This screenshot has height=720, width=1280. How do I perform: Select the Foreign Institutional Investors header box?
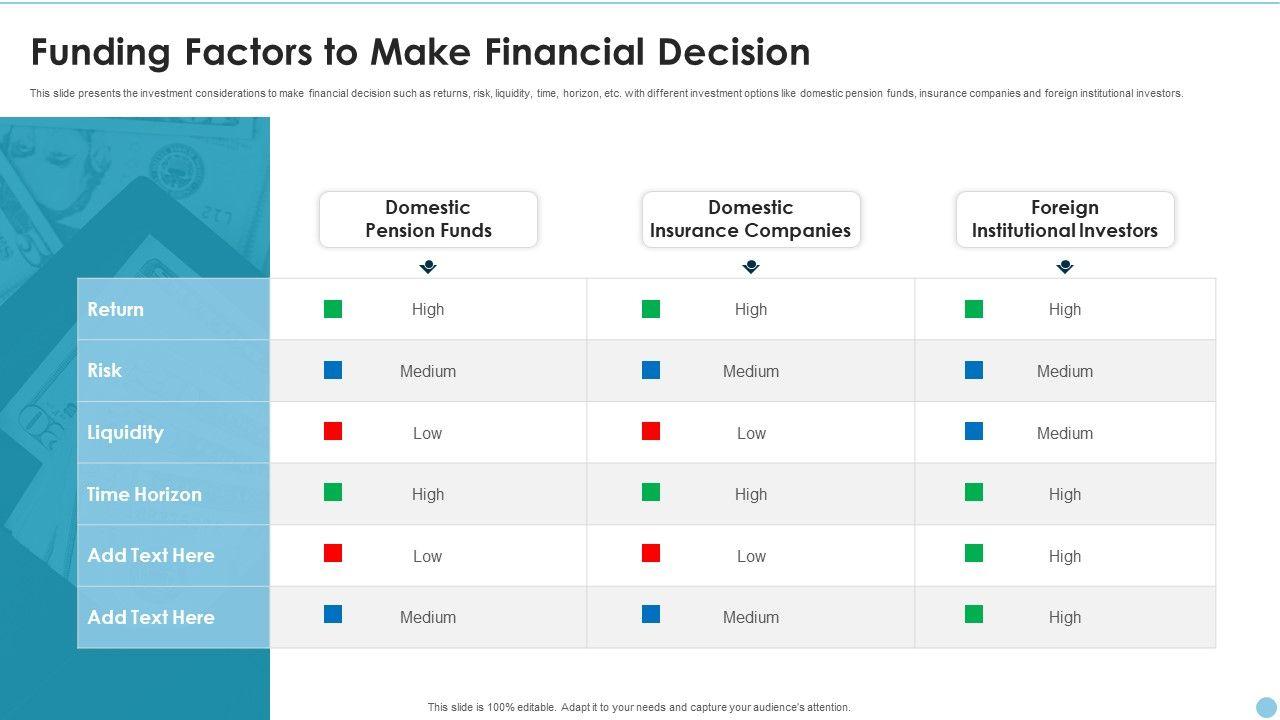pos(1065,219)
